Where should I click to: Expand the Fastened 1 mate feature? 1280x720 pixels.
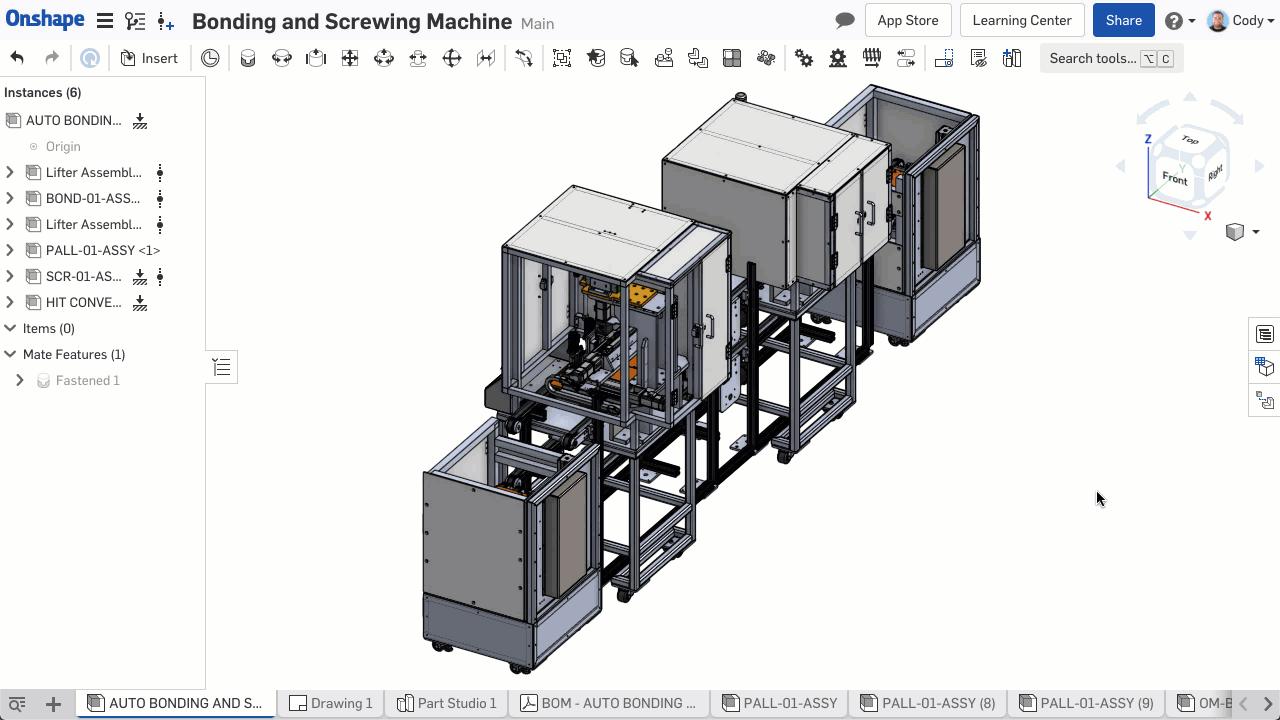pos(20,380)
